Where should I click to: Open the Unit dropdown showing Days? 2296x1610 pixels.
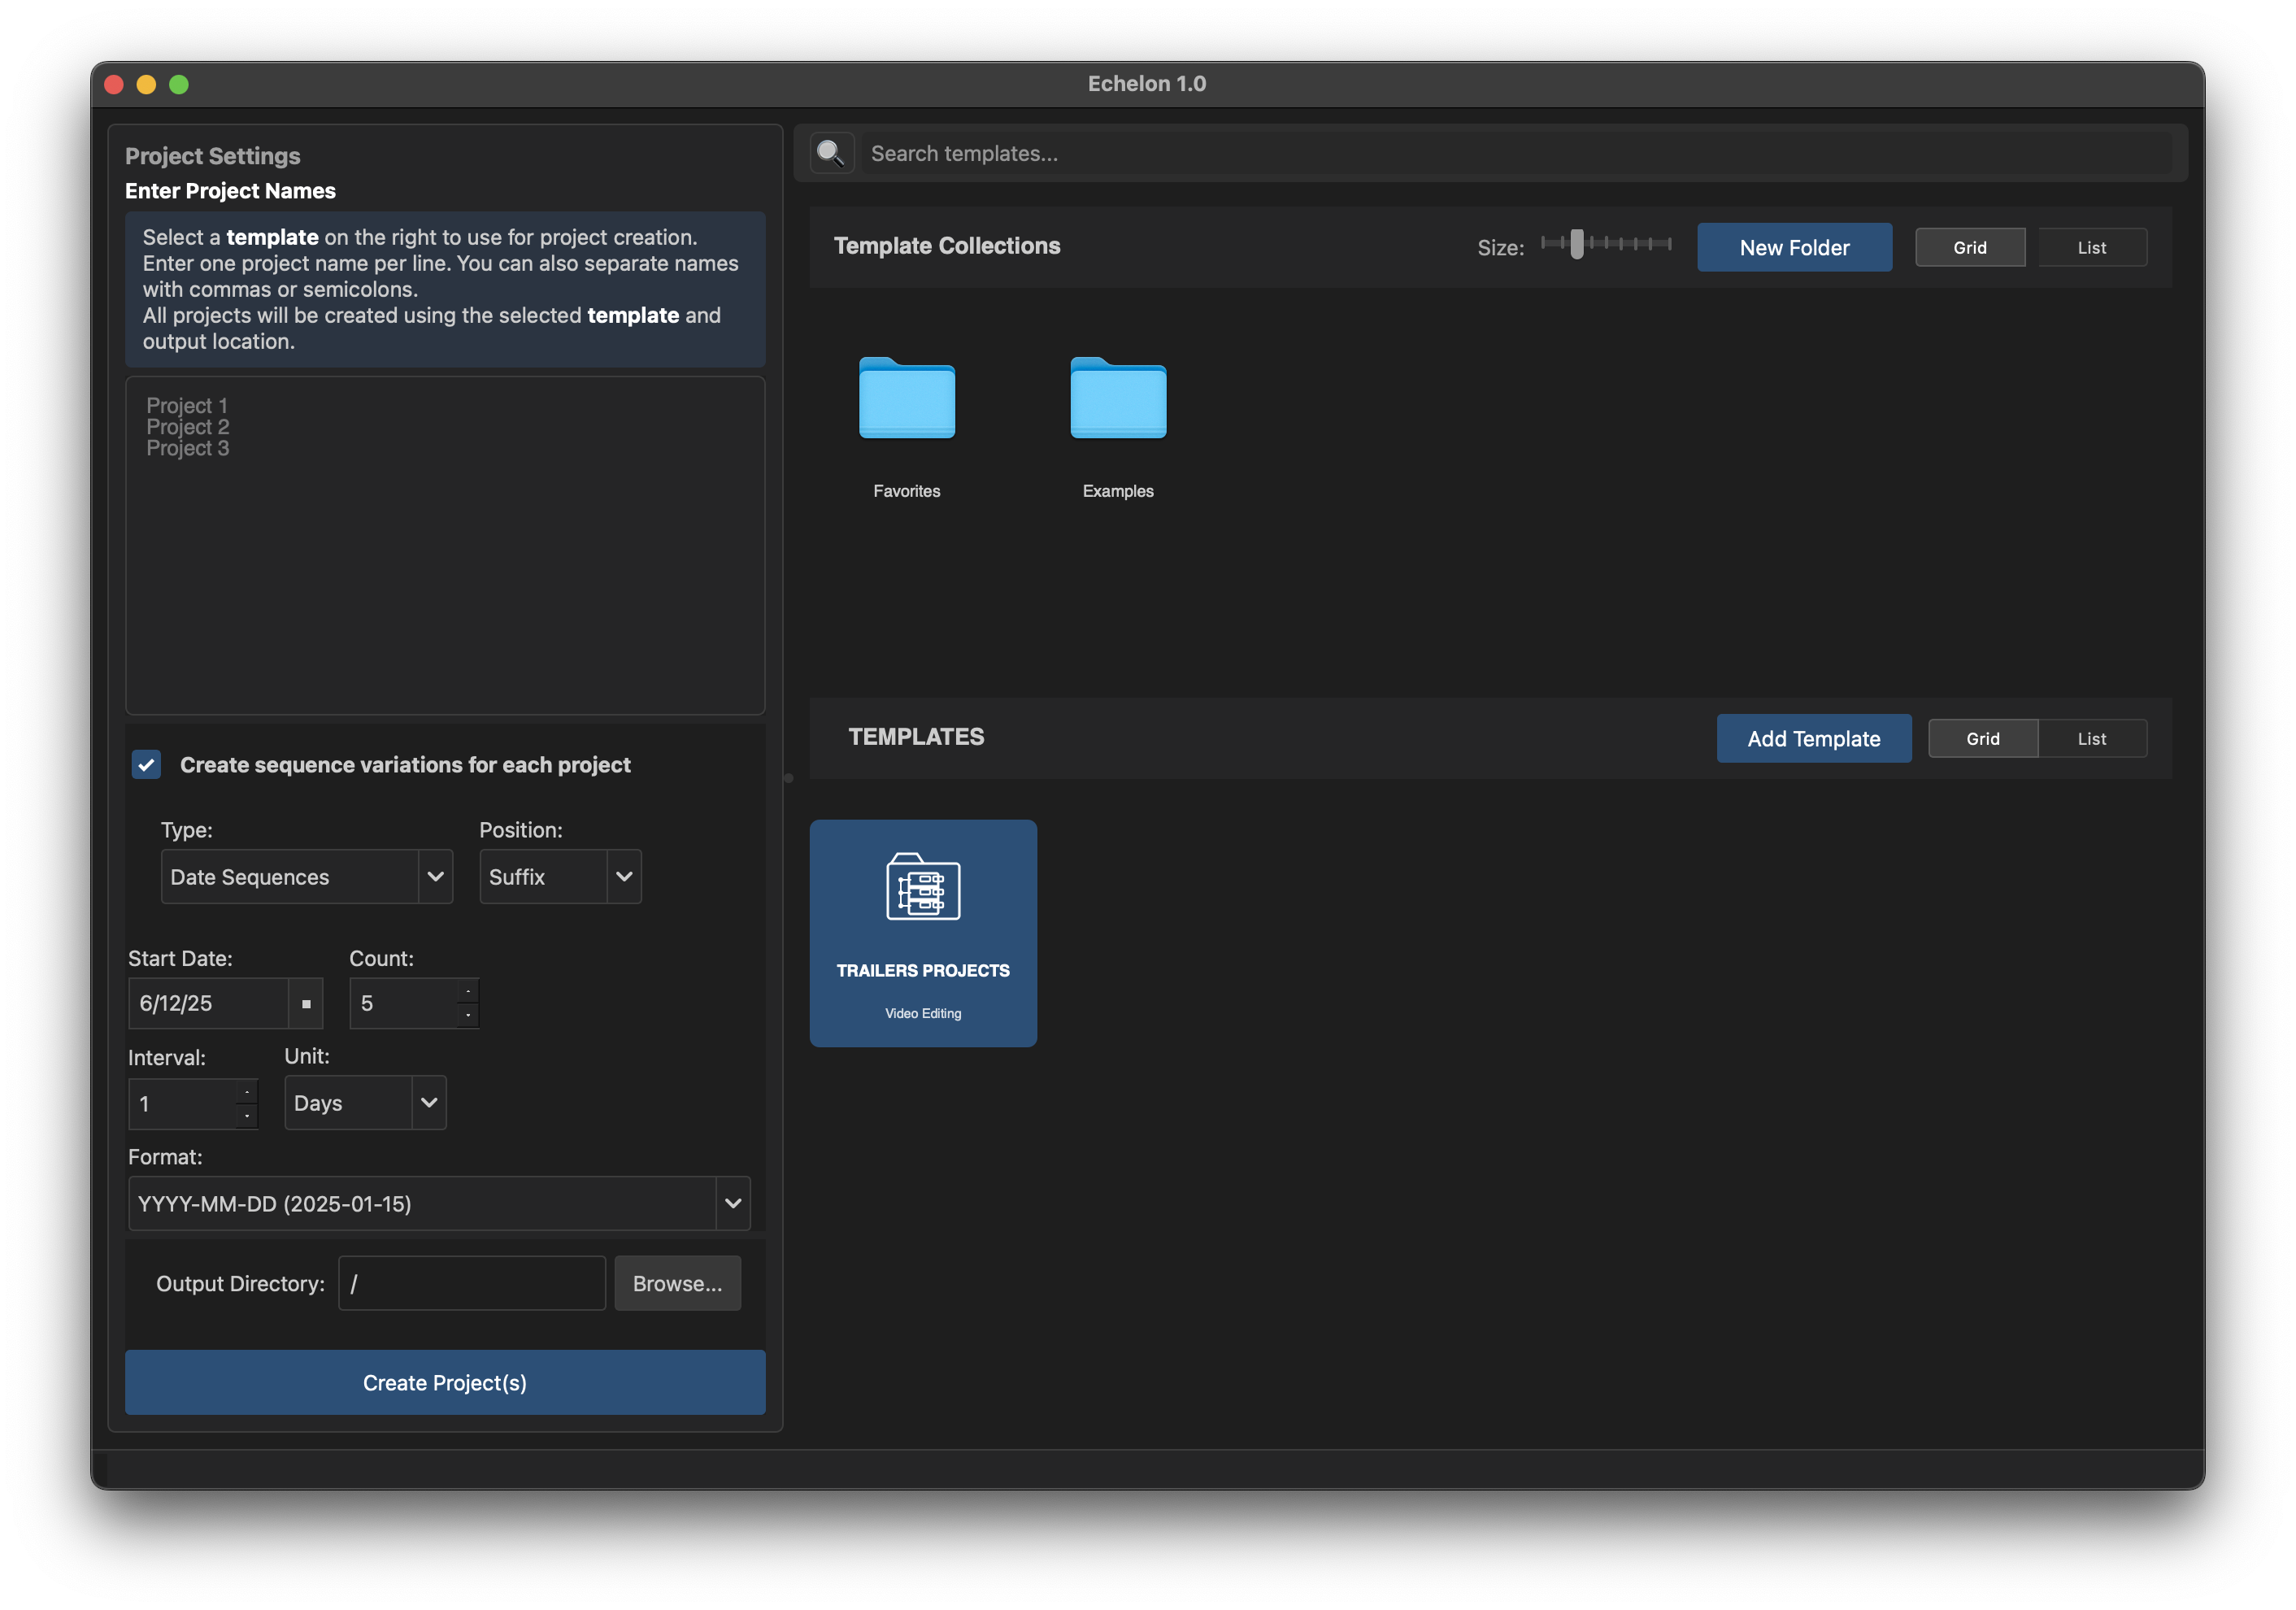(x=365, y=1103)
